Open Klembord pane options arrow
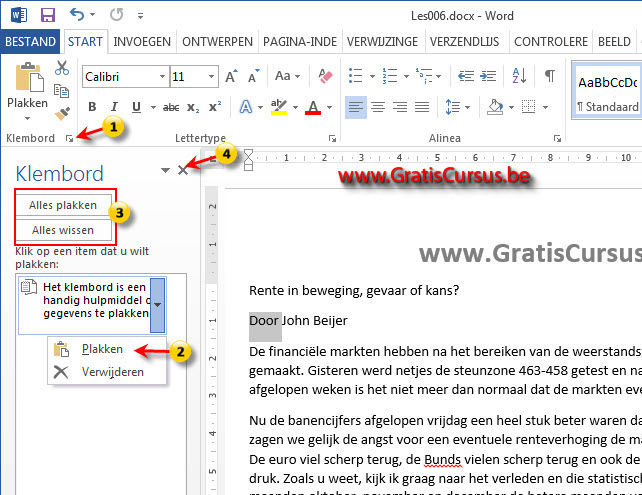This screenshot has width=642, height=495. point(165,170)
